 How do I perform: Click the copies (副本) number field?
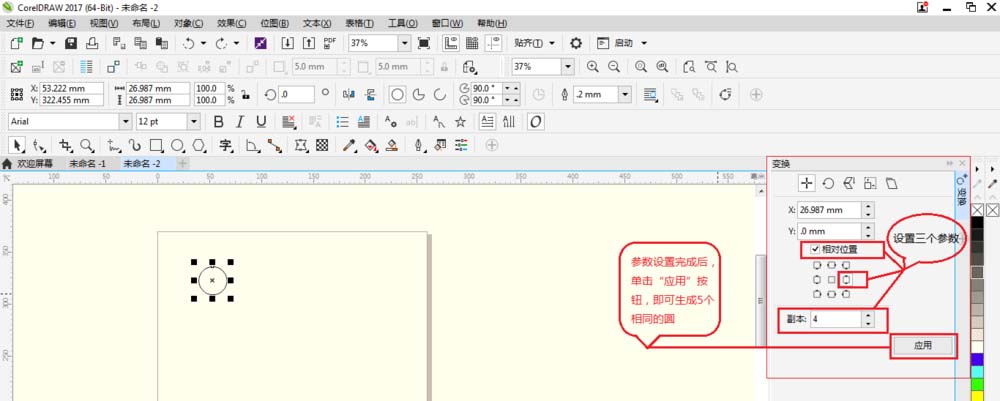click(835, 319)
